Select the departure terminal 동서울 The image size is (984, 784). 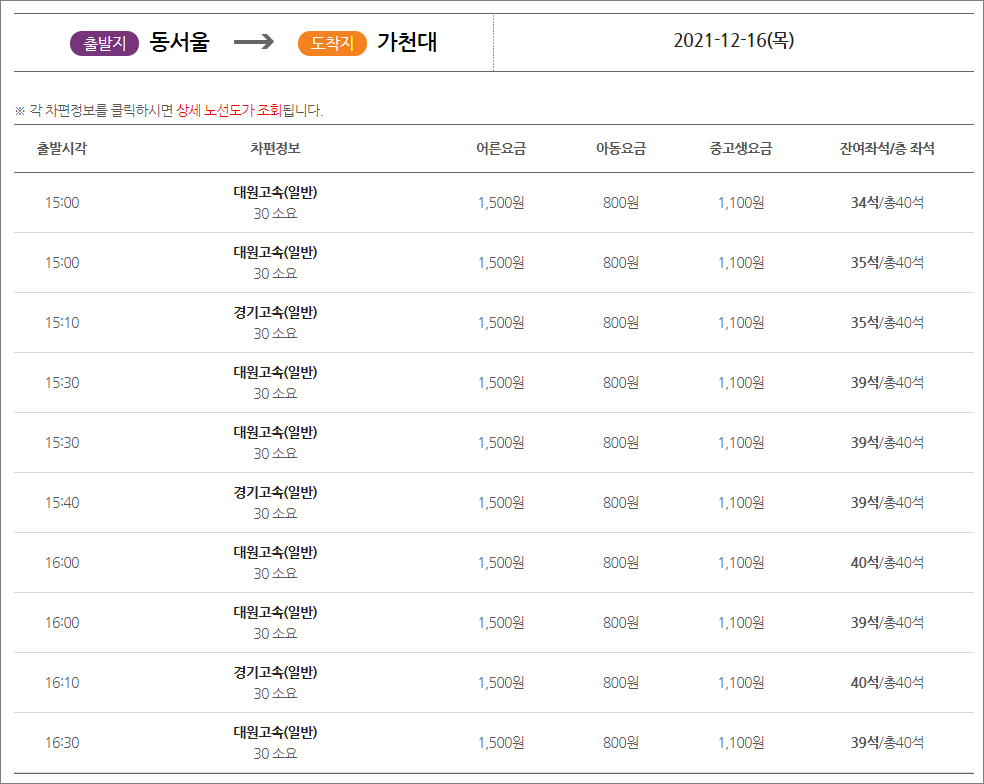pos(177,41)
